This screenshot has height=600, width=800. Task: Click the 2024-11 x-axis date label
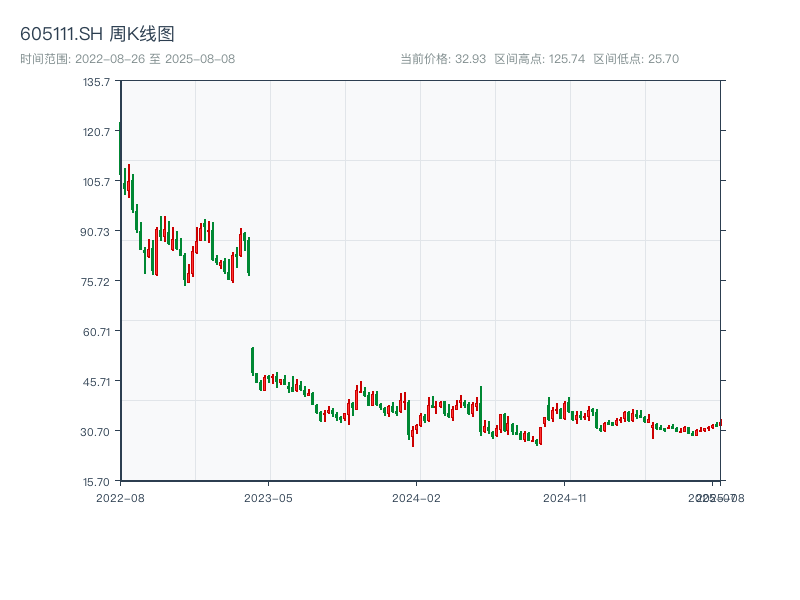pyautogui.click(x=565, y=497)
